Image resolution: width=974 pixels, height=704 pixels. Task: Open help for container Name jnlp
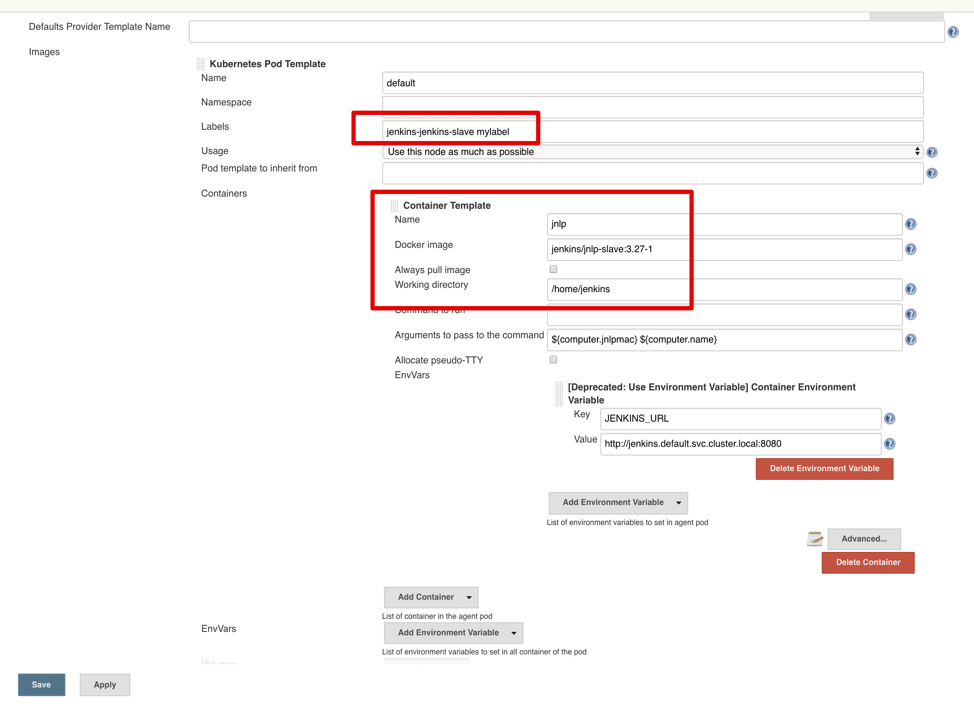click(x=911, y=224)
